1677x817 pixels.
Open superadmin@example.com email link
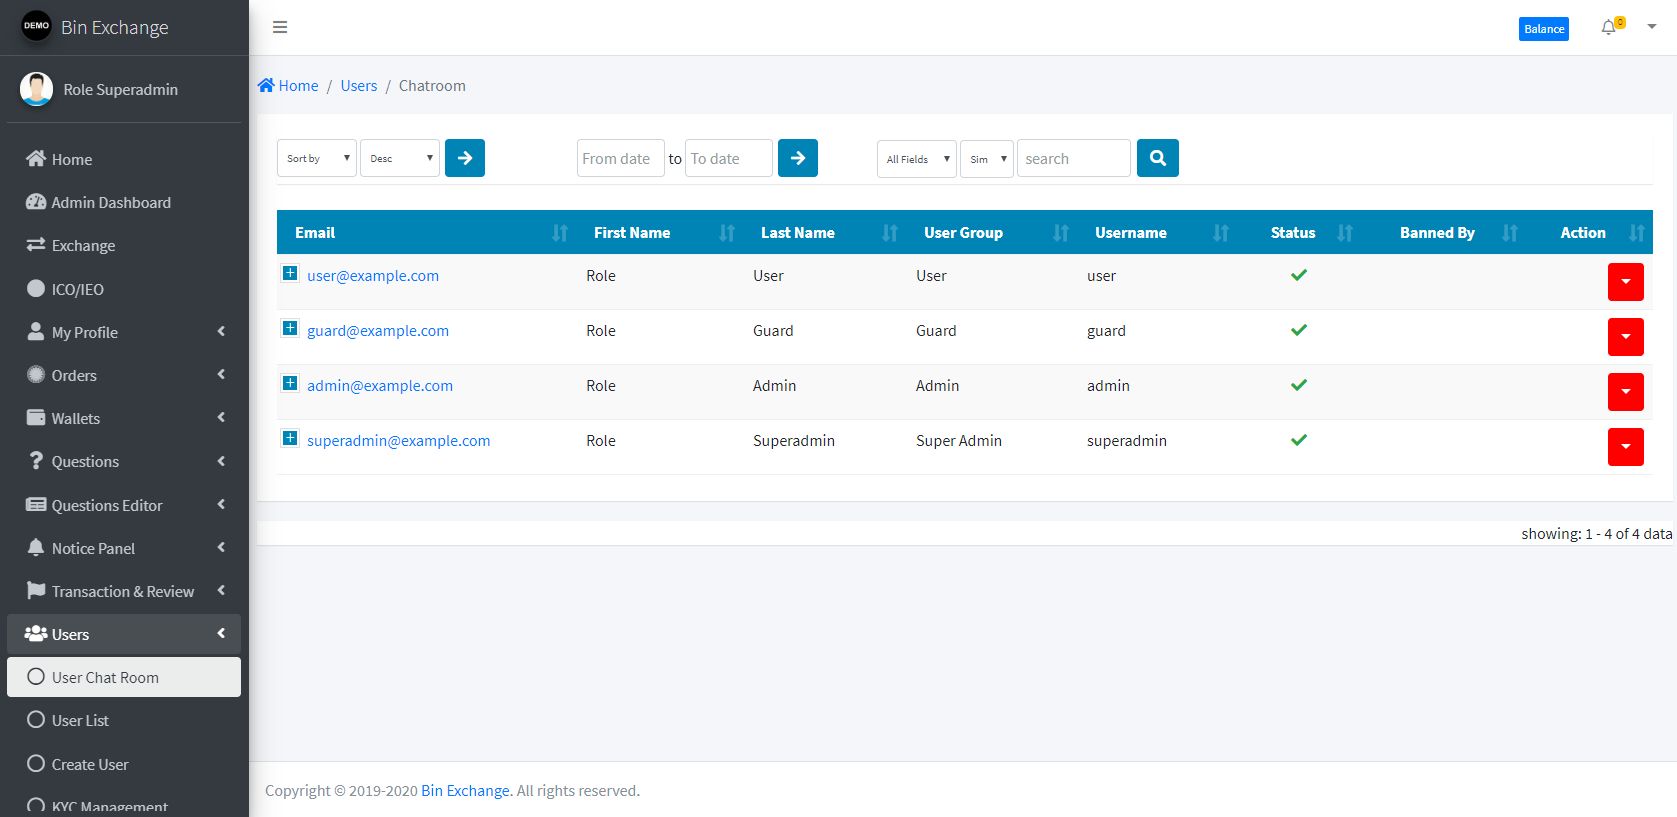(x=399, y=441)
